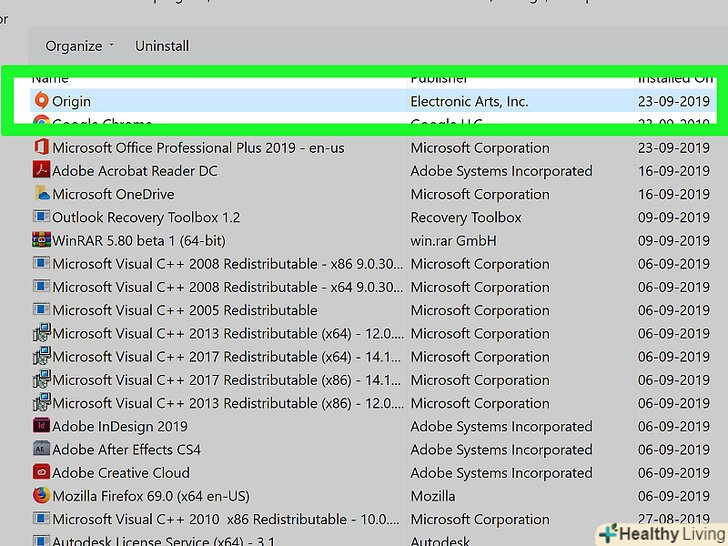This screenshot has width=728, height=546.
Task: Click the Adobe After Effects CS4 icon
Action: coord(41,450)
